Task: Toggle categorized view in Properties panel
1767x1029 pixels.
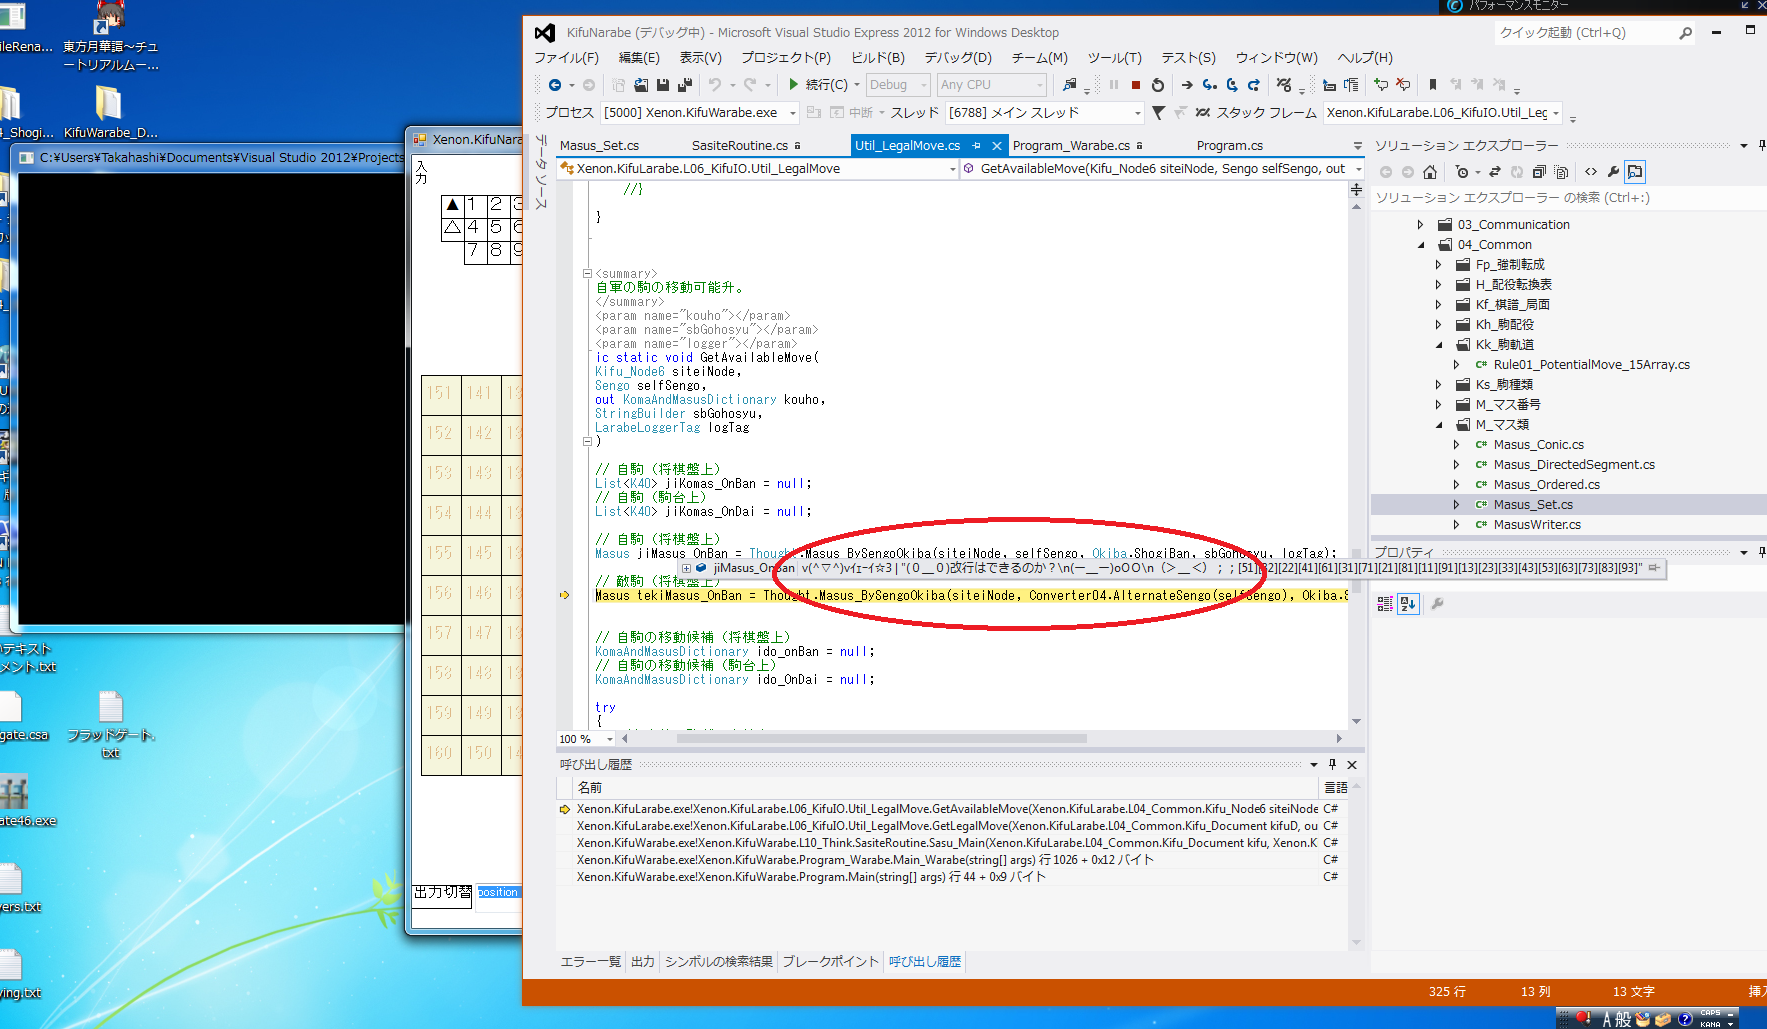Action: click(x=1385, y=604)
